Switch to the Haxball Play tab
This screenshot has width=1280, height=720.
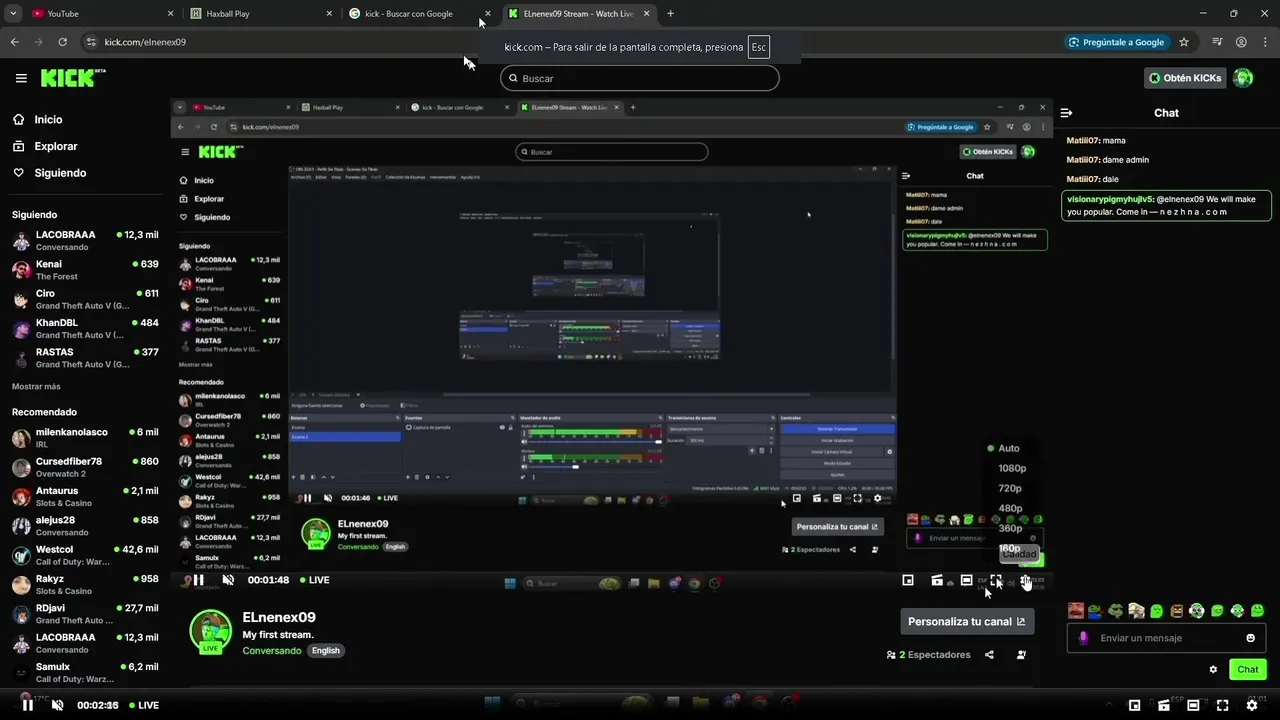point(260,14)
